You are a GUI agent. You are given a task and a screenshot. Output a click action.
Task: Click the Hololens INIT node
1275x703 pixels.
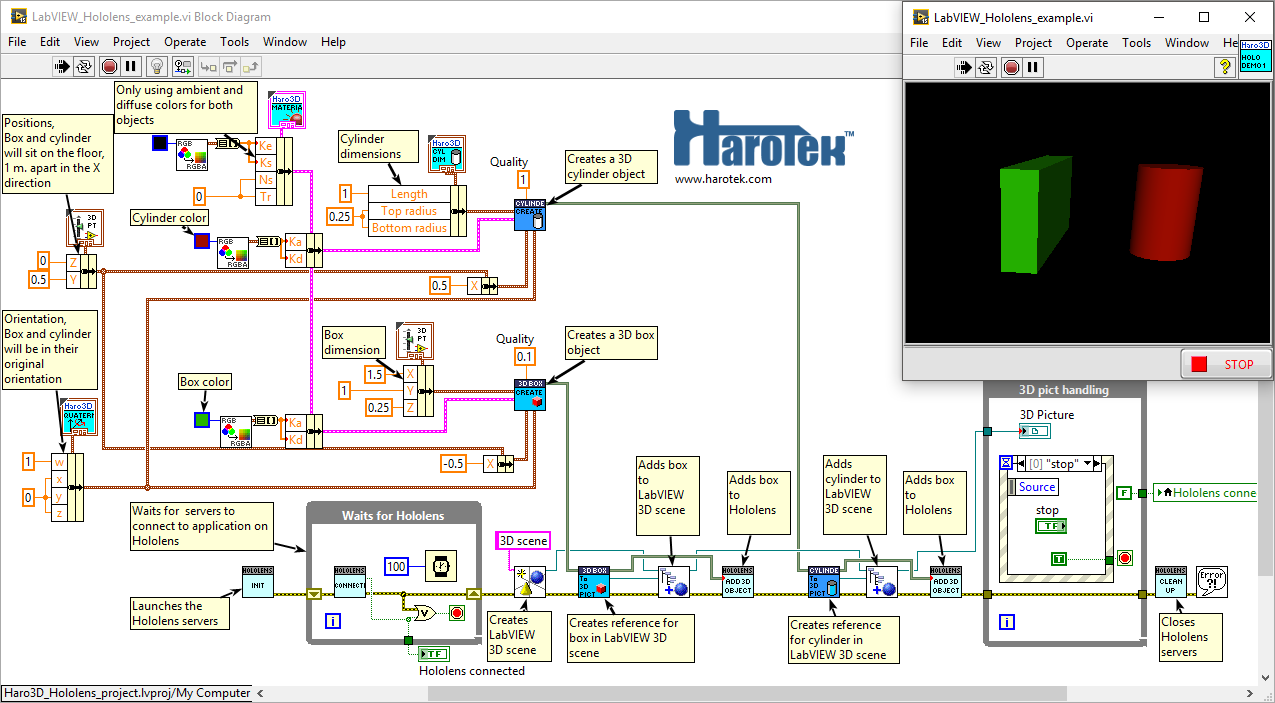click(x=257, y=582)
